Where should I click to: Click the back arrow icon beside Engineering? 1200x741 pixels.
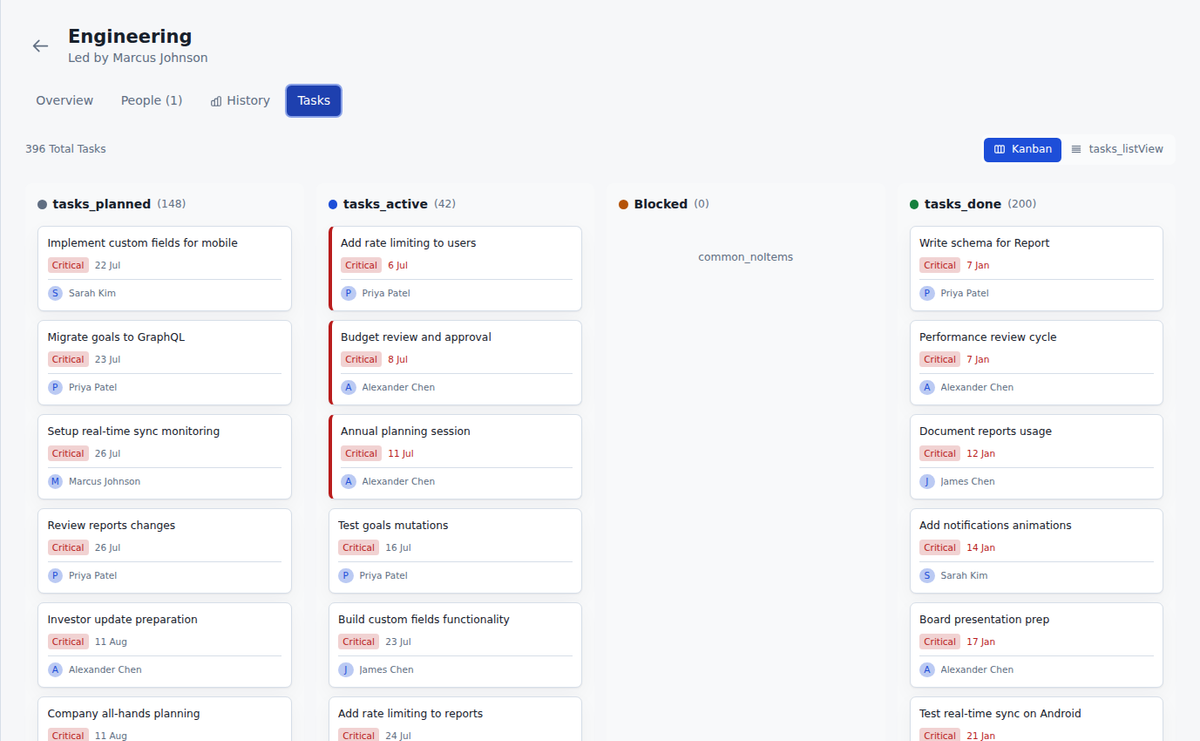pyautogui.click(x=40, y=46)
